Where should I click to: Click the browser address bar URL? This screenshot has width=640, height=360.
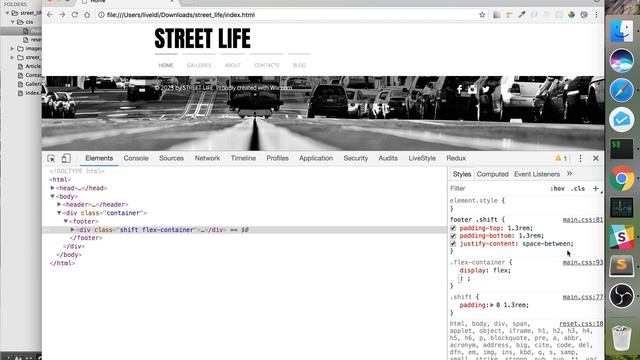pos(181,15)
